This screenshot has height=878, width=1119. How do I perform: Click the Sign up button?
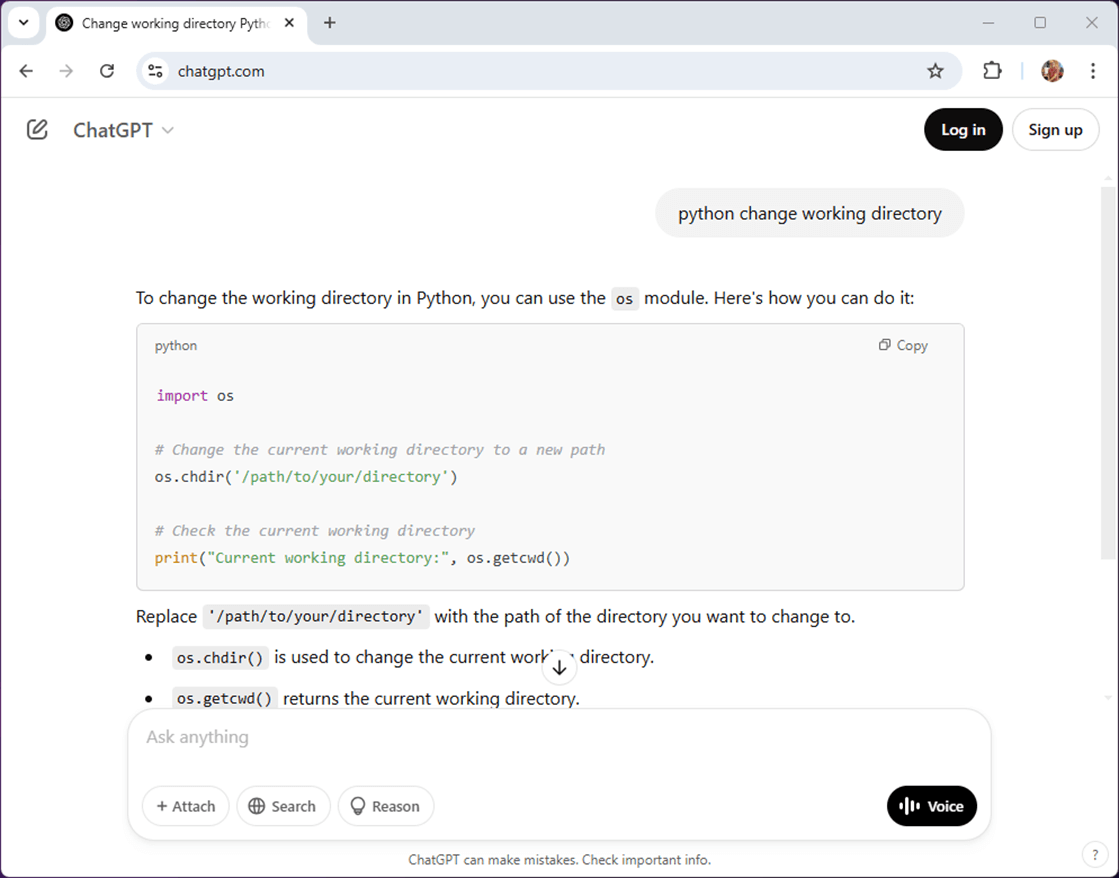click(x=1055, y=130)
